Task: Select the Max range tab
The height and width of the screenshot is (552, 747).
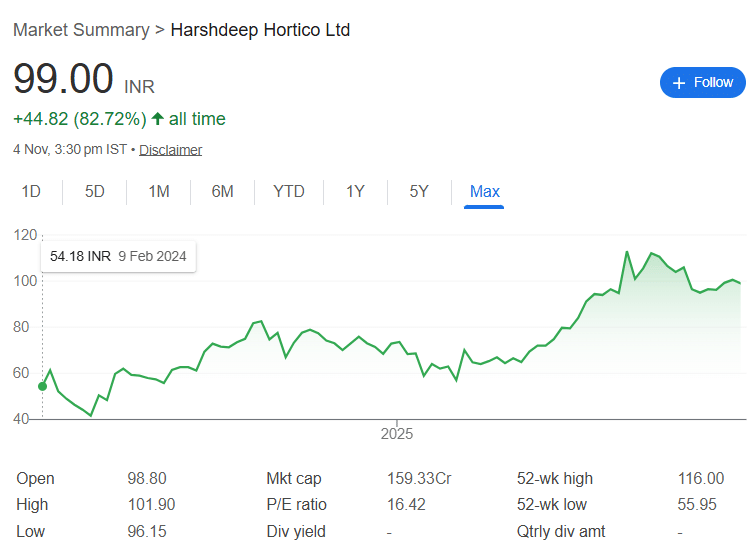Action: click(485, 191)
